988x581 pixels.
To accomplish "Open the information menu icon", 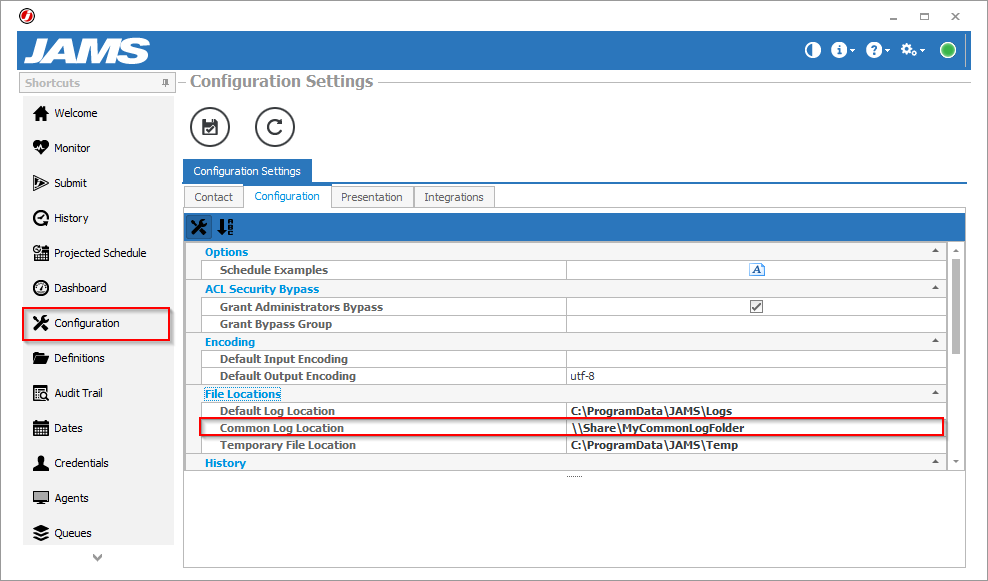I will pos(842,50).
